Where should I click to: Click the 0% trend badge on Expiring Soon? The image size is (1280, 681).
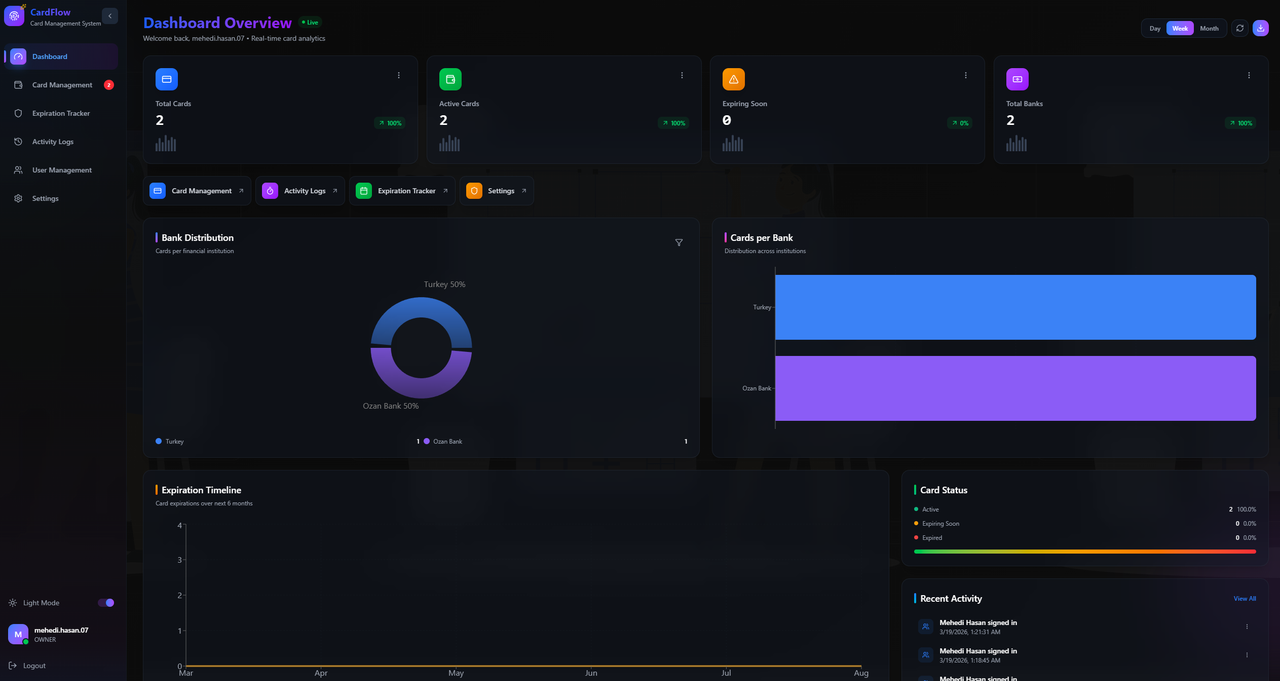click(x=960, y=123)
